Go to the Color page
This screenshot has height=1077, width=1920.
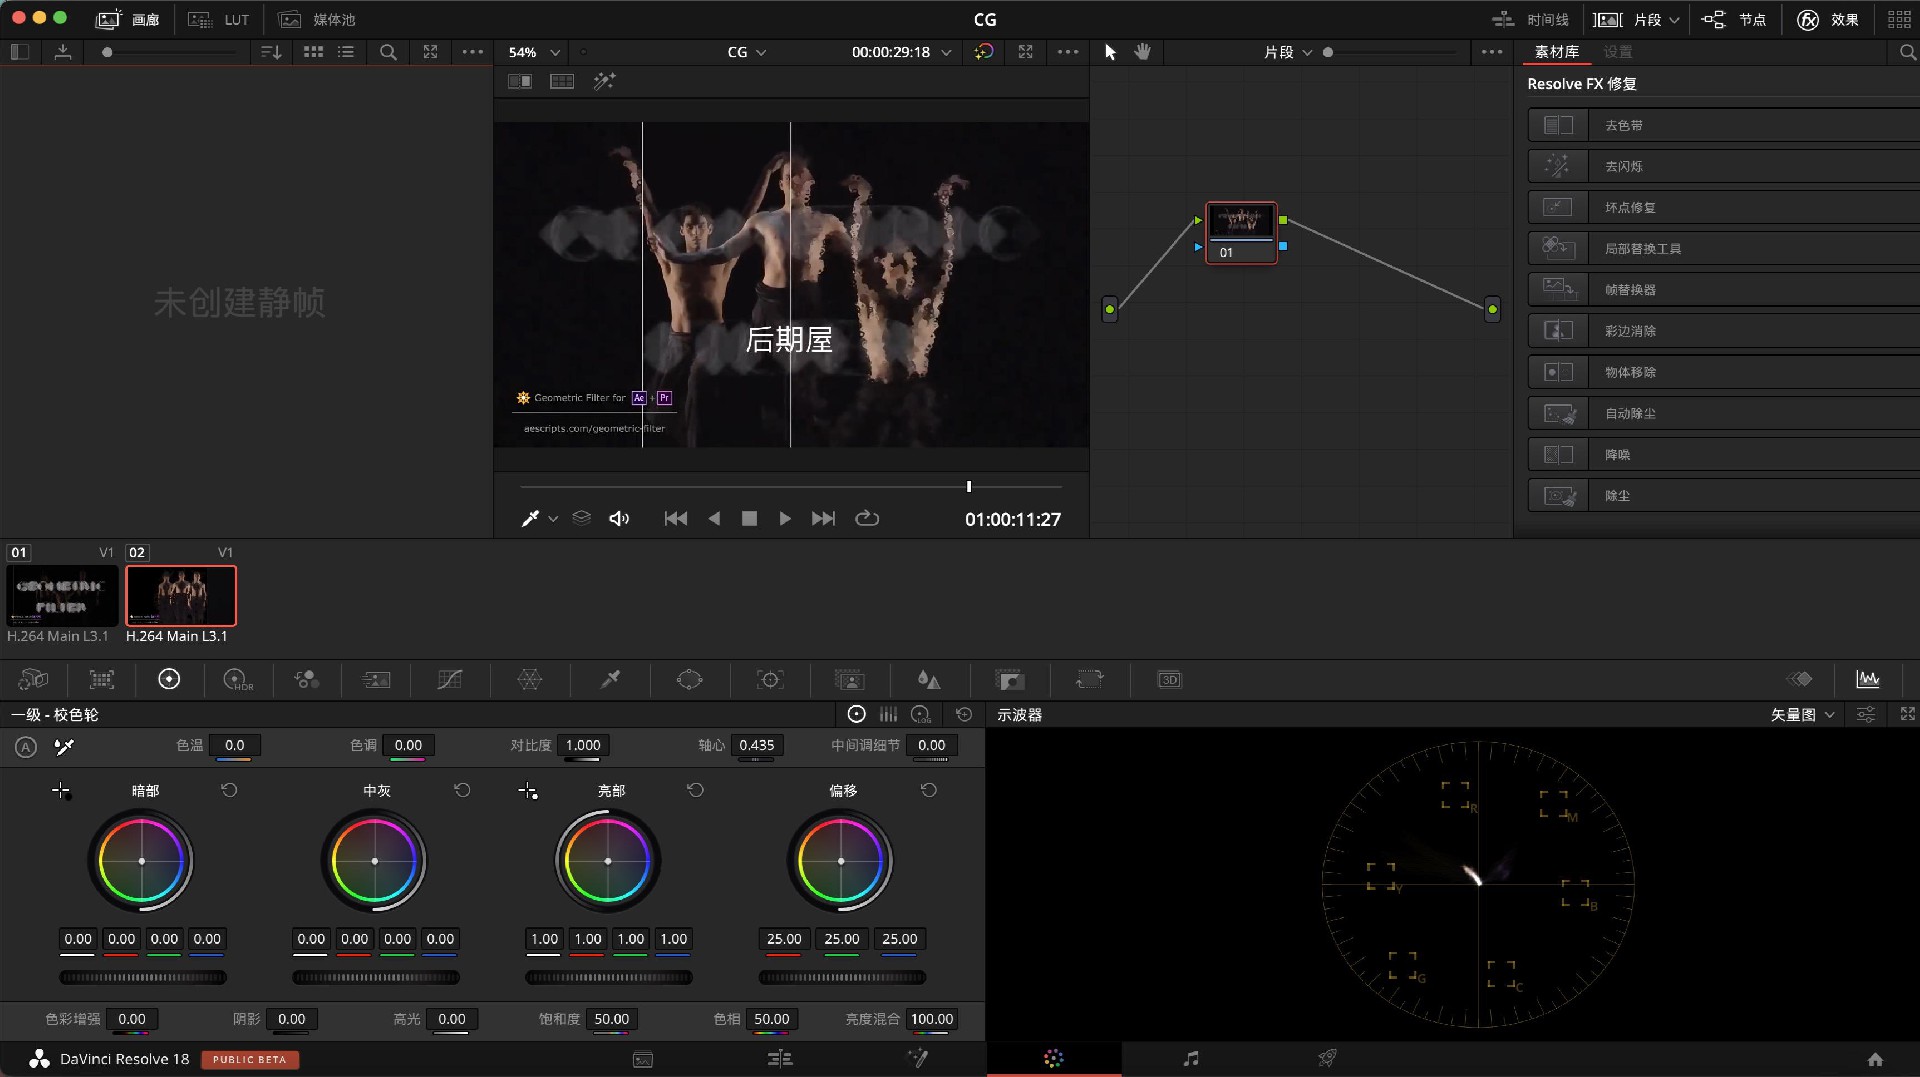click(1054, 1058)
